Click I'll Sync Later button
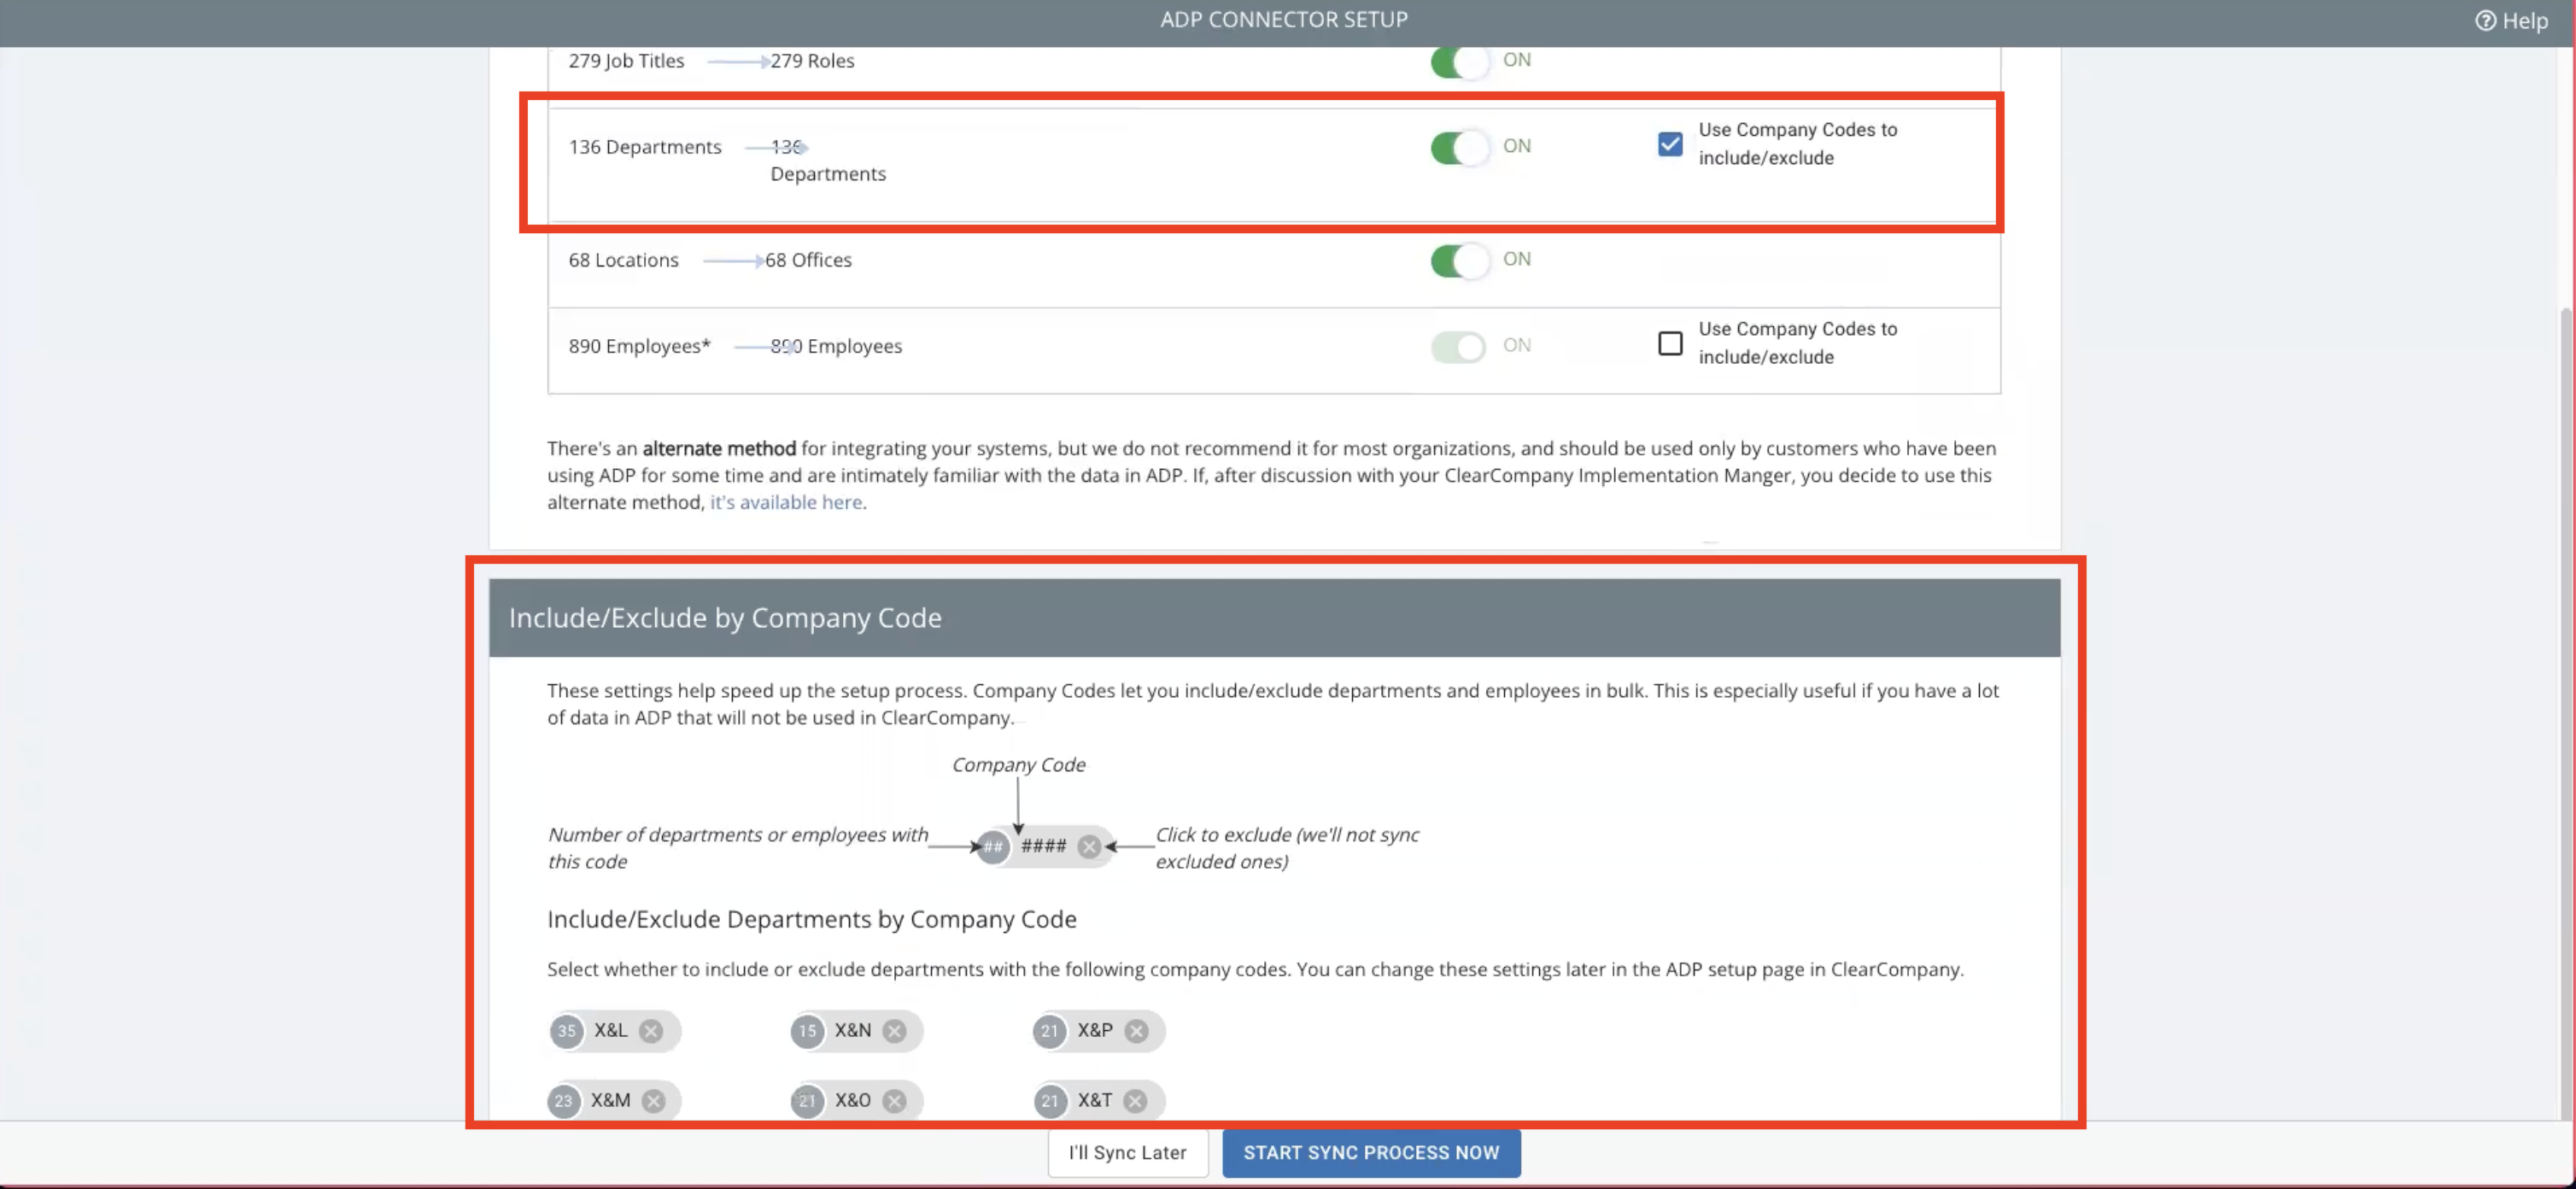This screenshot has width=2576, height=1189. pyautogui.click(x=1127, y=1152)
